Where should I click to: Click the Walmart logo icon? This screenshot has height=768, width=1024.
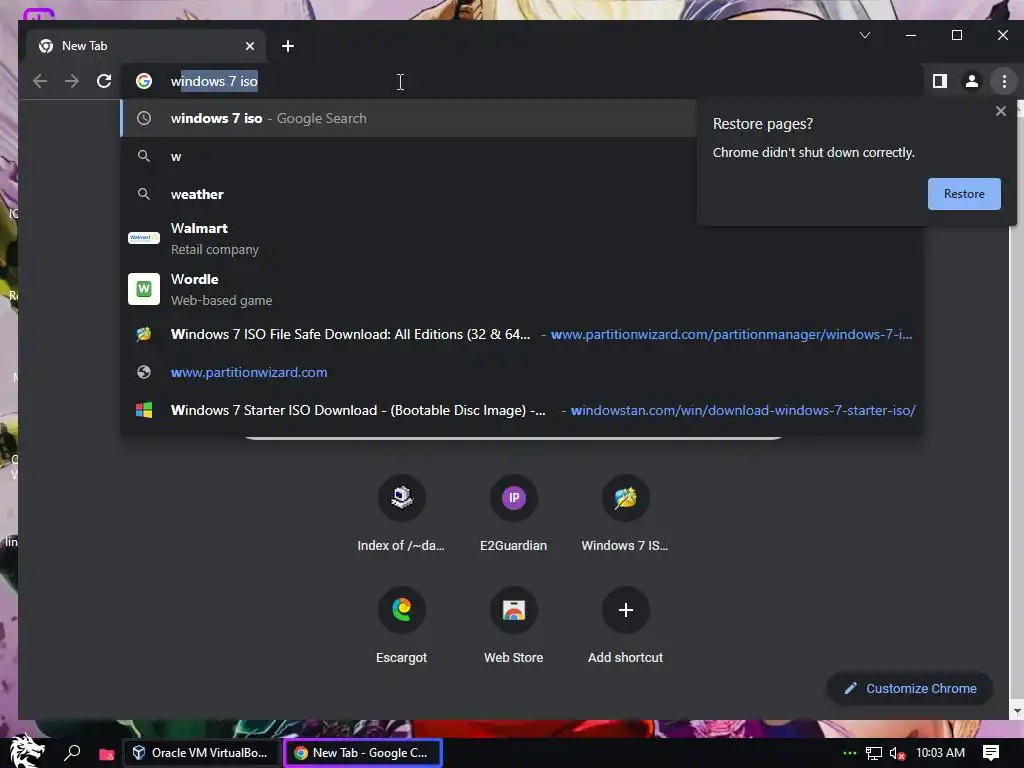(144, 238)
